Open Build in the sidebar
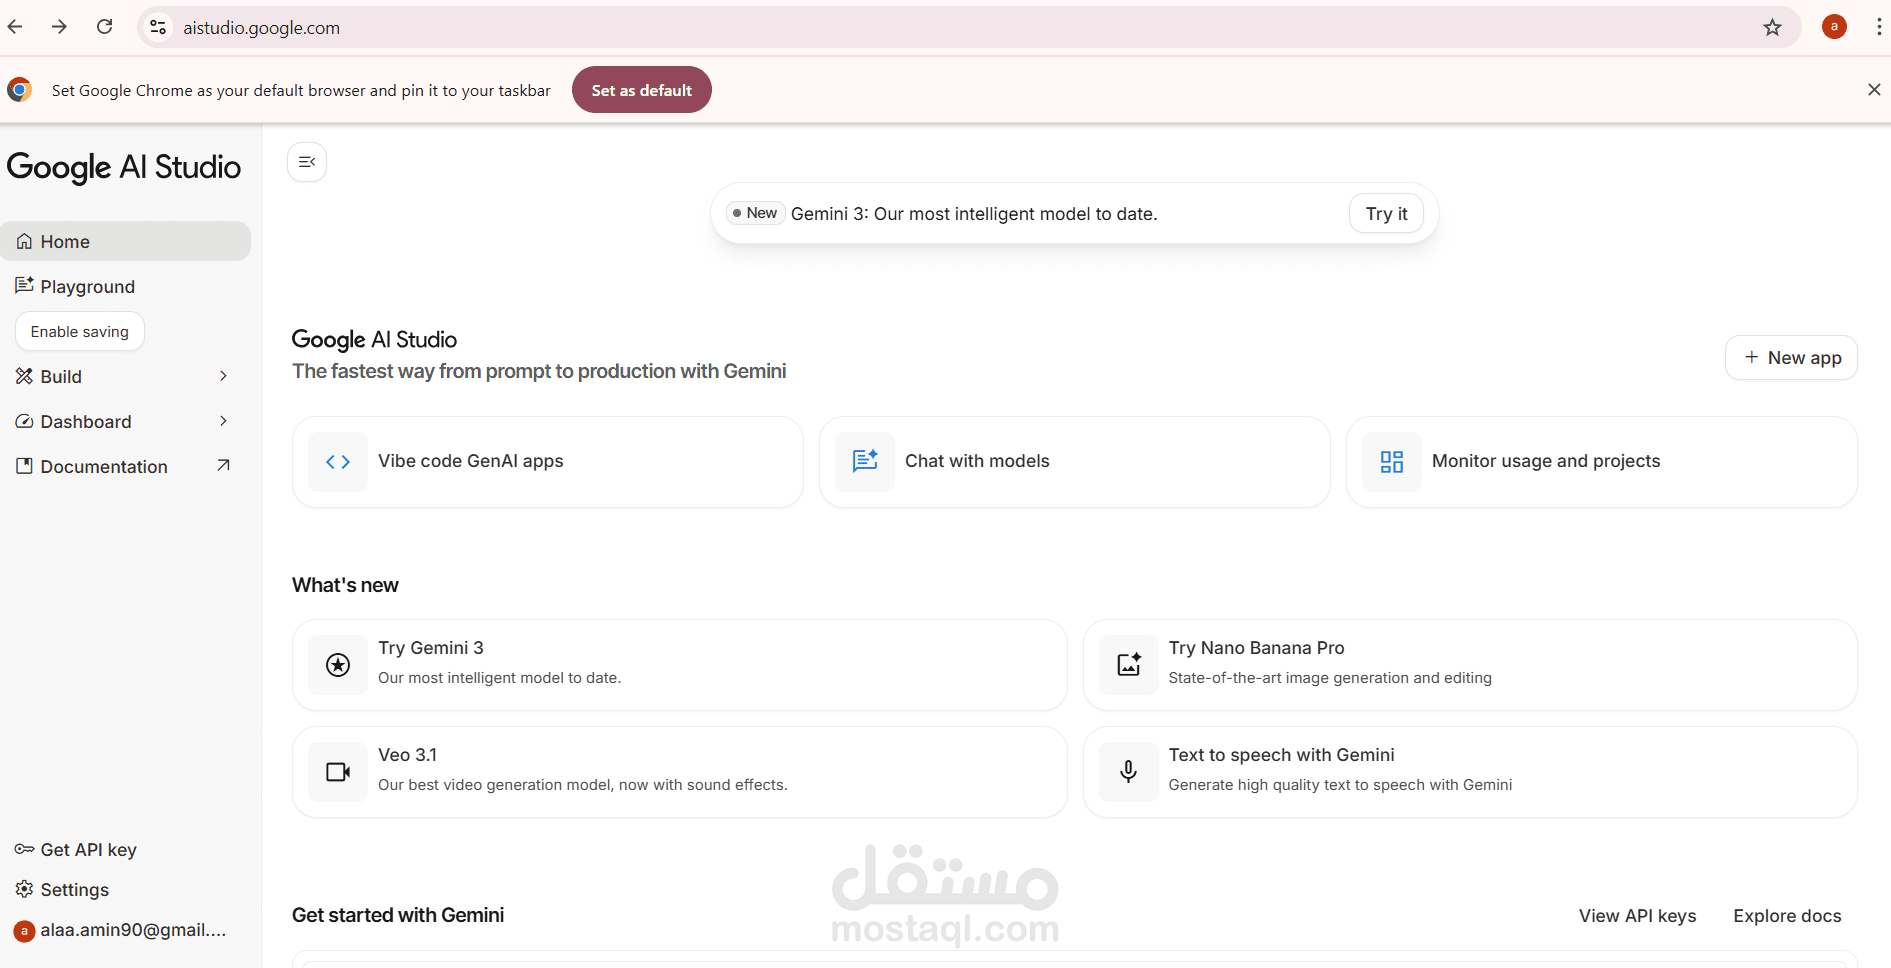1891x968 pixels. 125,376
